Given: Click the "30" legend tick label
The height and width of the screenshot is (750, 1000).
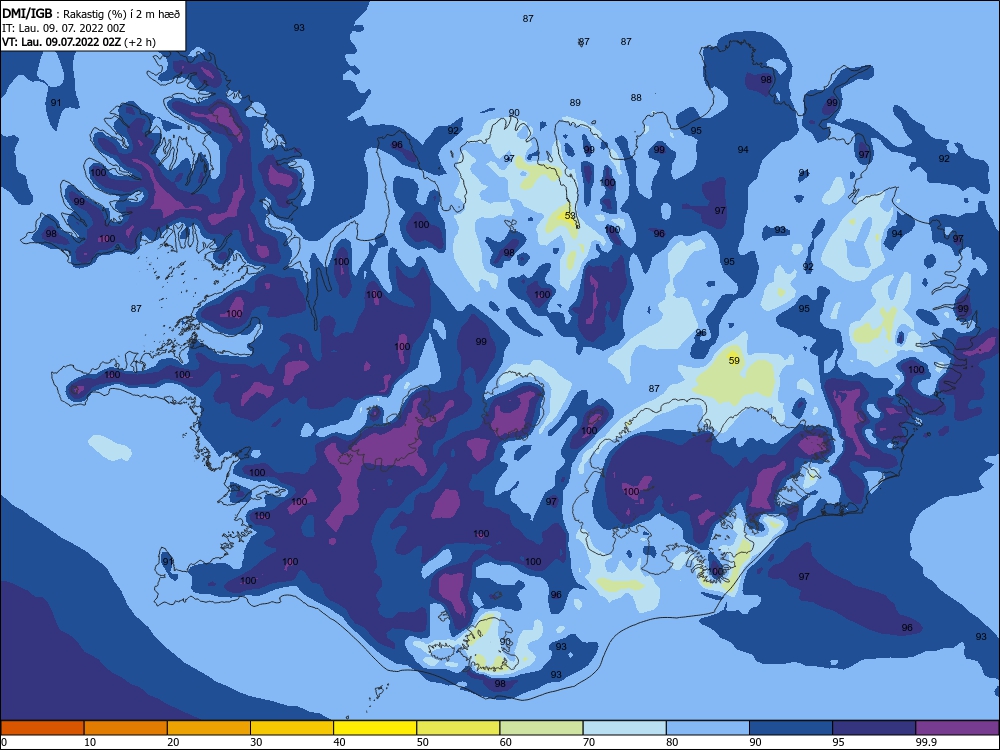Looking at the screenshot, I should click(x=256, y=742).
